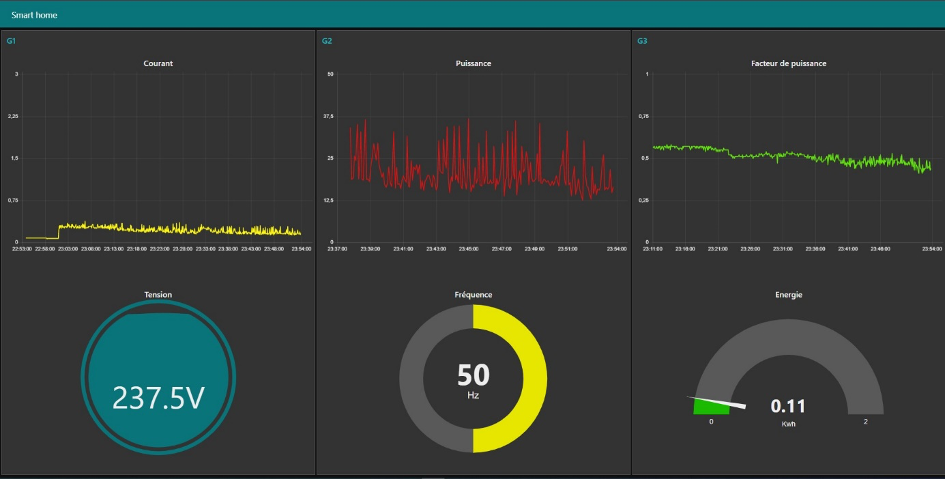Screen dimensions: 945x479
Task: Select the Tension gauge label
Action: tap(158, 295)
